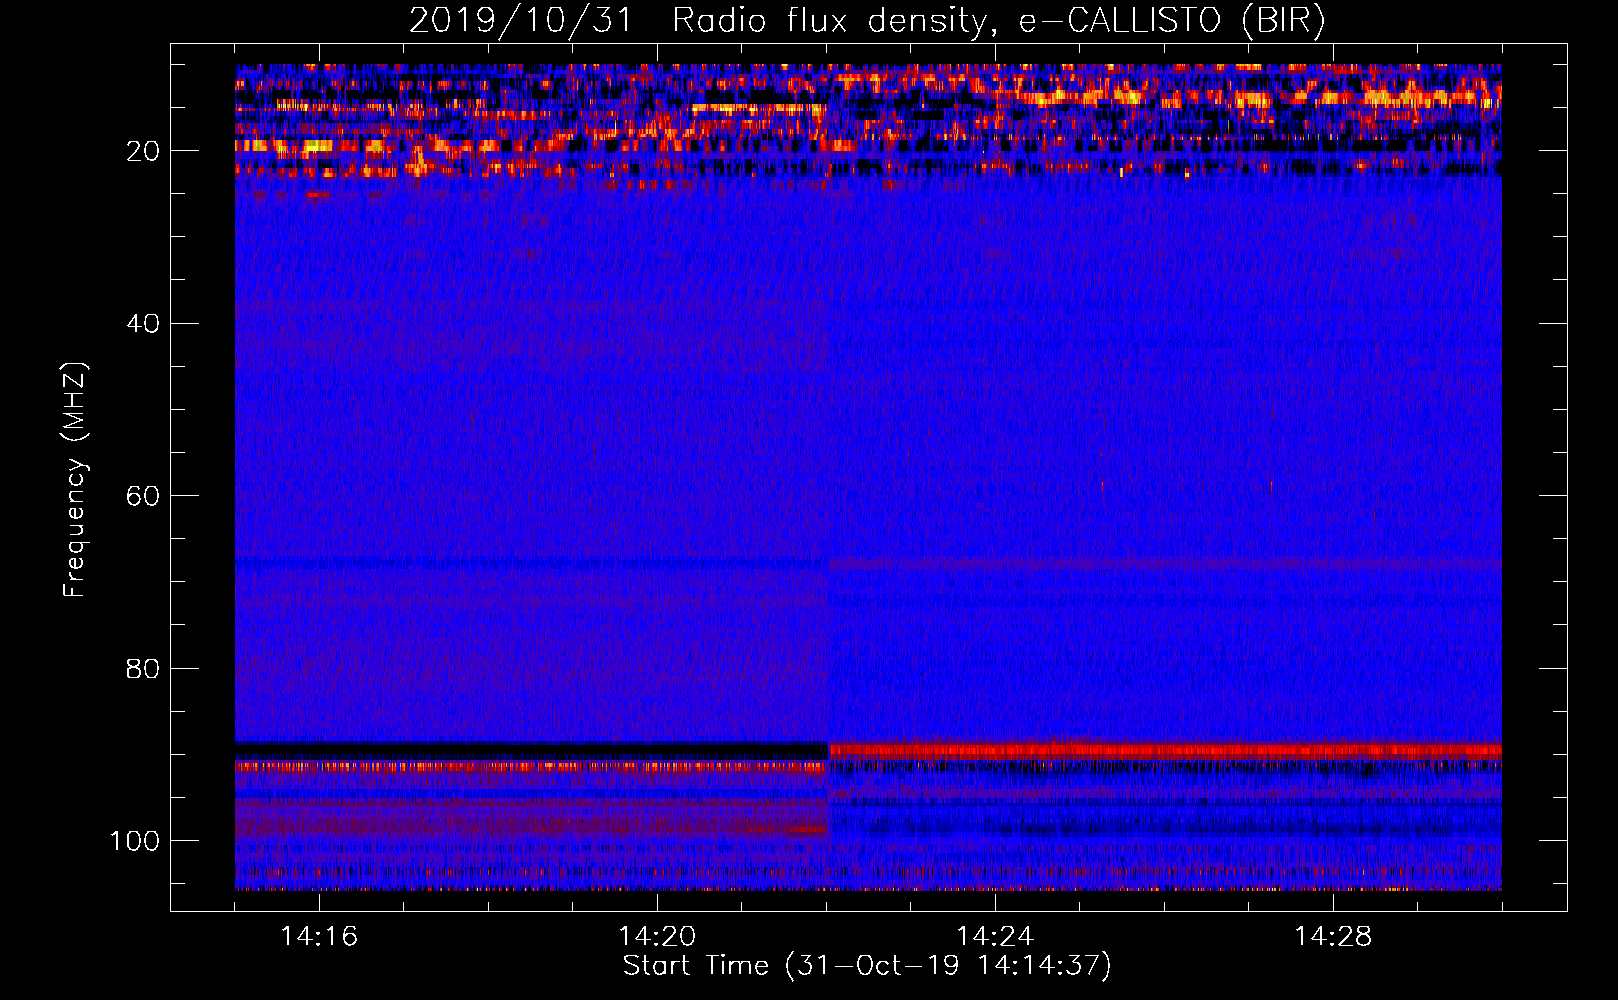Click the black horizontal band before 14:22
The image size is (1618, 1000).
tap(530, 750)
